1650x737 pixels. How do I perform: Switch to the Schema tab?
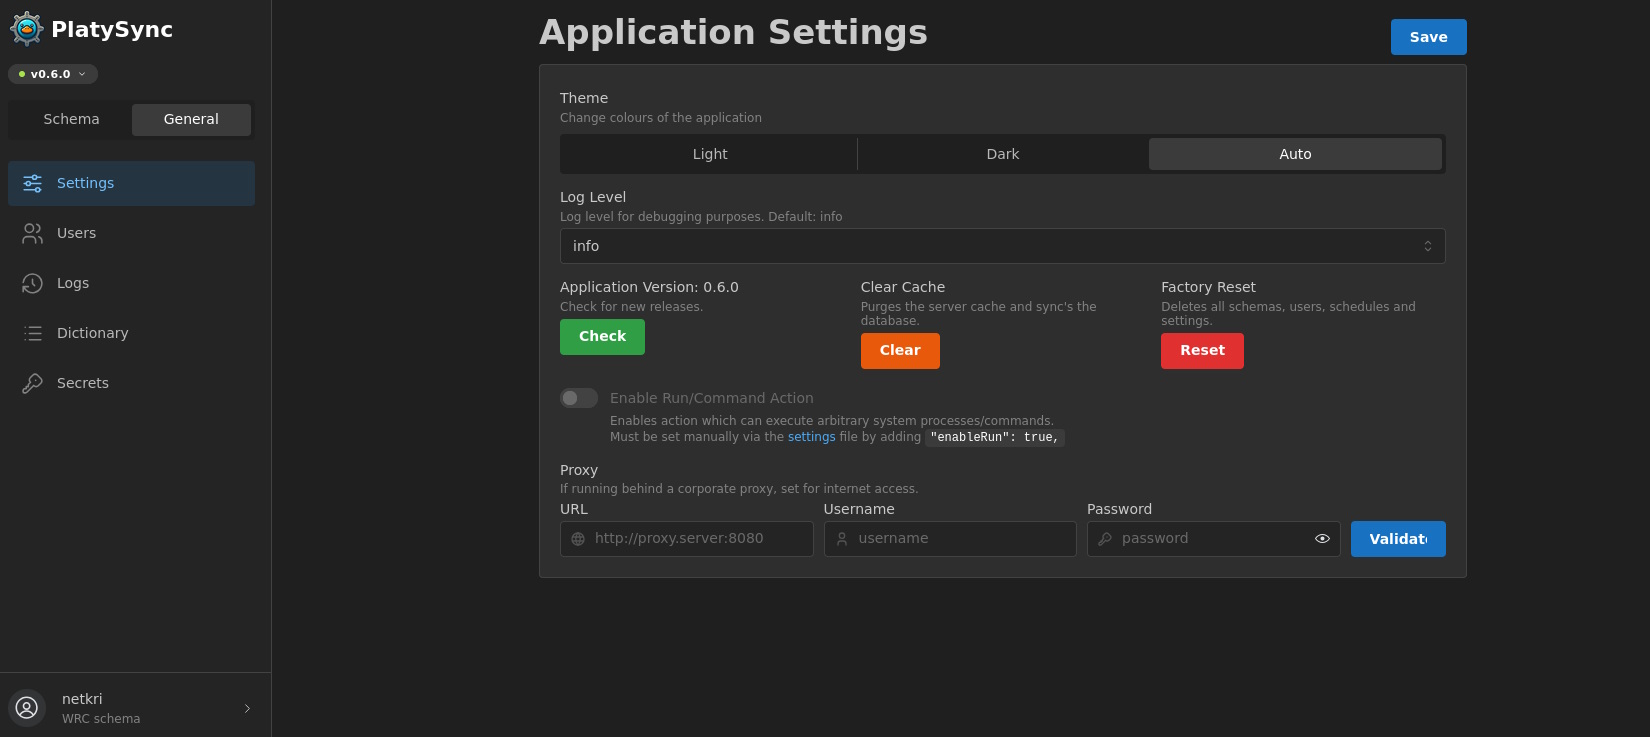pyautogui.click(x=71, y=119)
